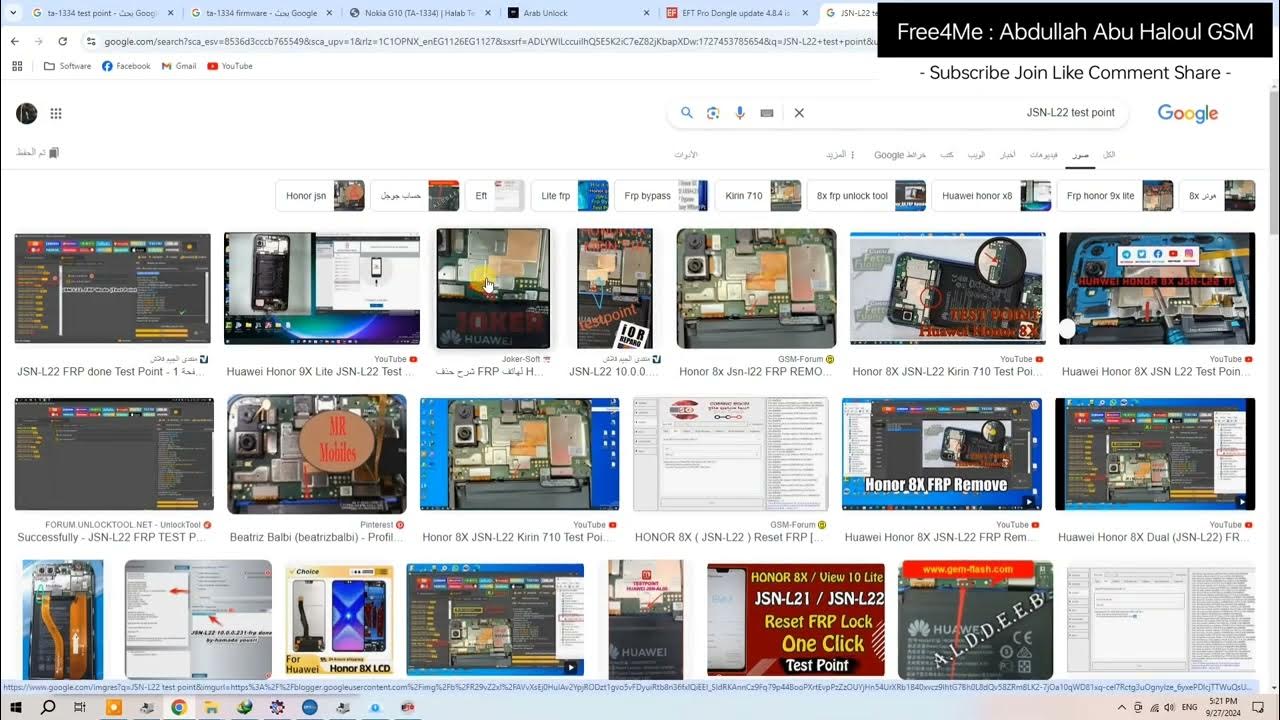Image resolution: width=1280 pixels, height=720 pixels.
Task: Open the YouTube bookmark
Action: 230,66
